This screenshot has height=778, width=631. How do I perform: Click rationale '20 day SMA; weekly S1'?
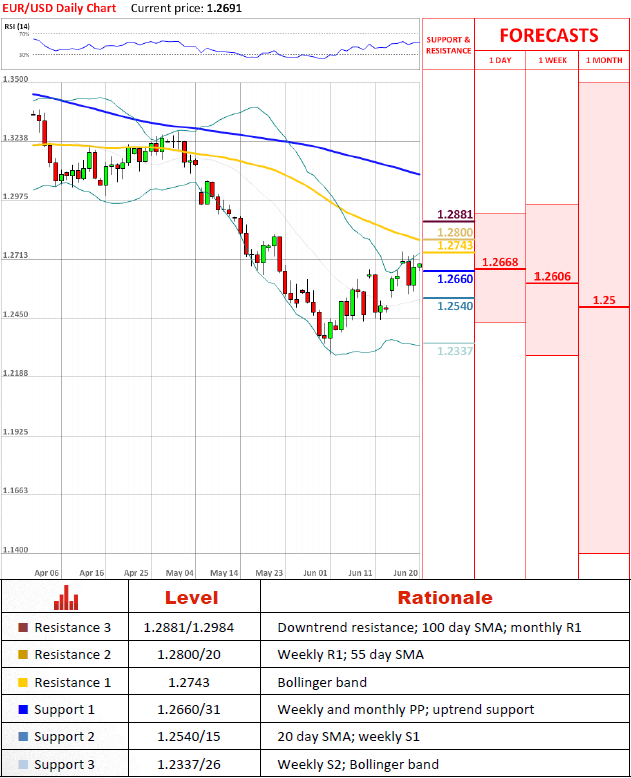(x=348, y=736)
